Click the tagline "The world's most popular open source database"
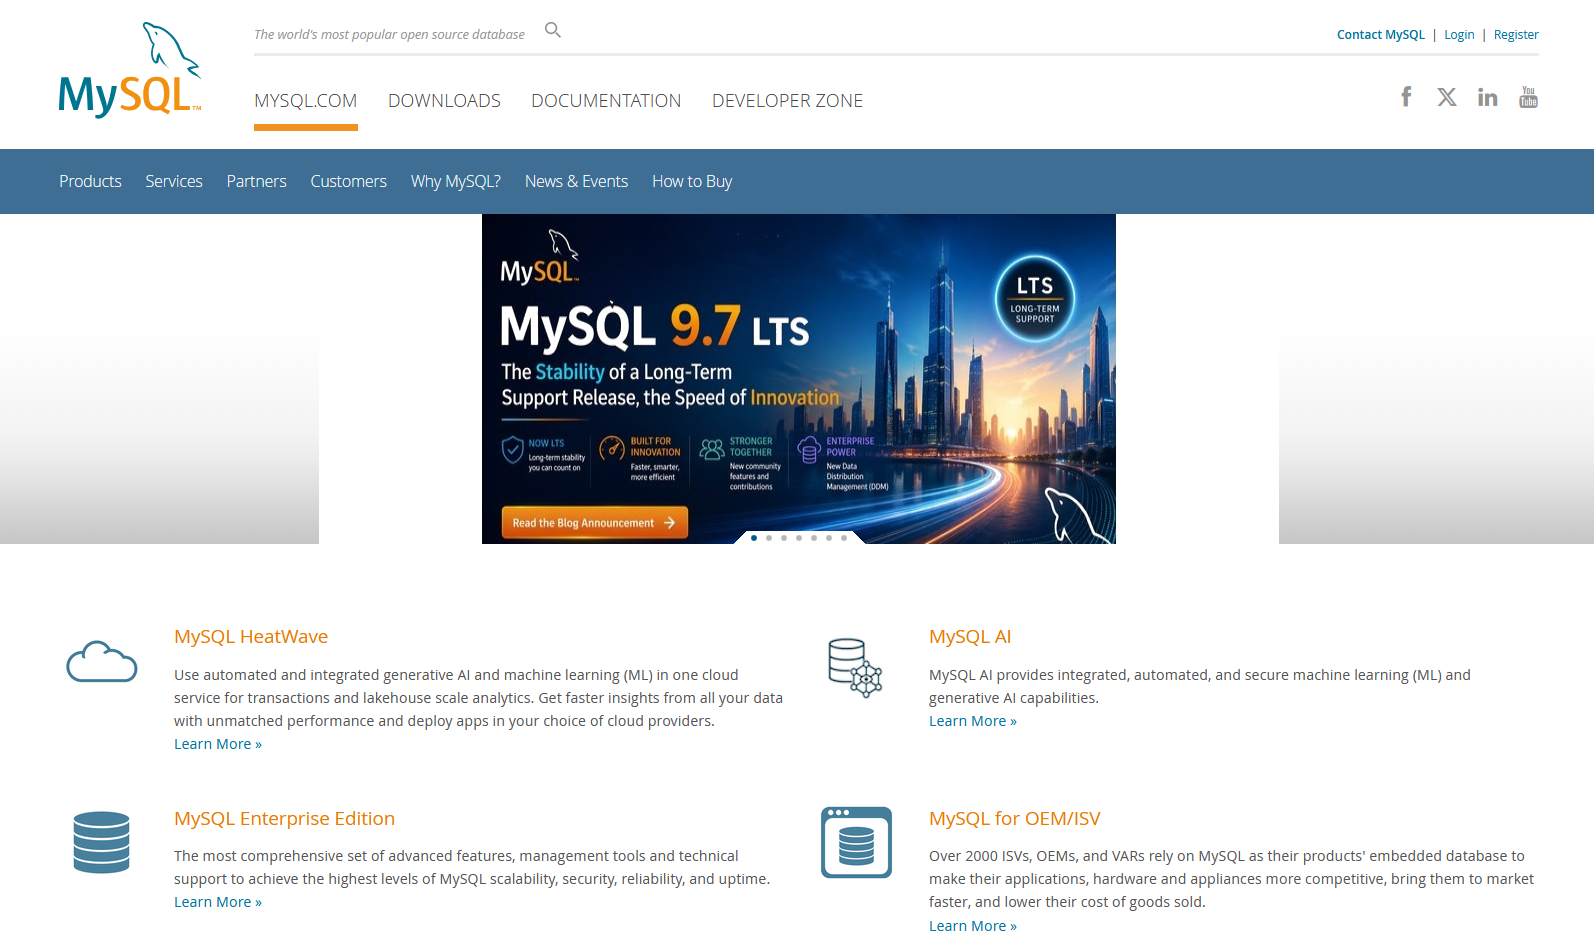This screenshot has width=1594, height=935. [x=389, y=35]
